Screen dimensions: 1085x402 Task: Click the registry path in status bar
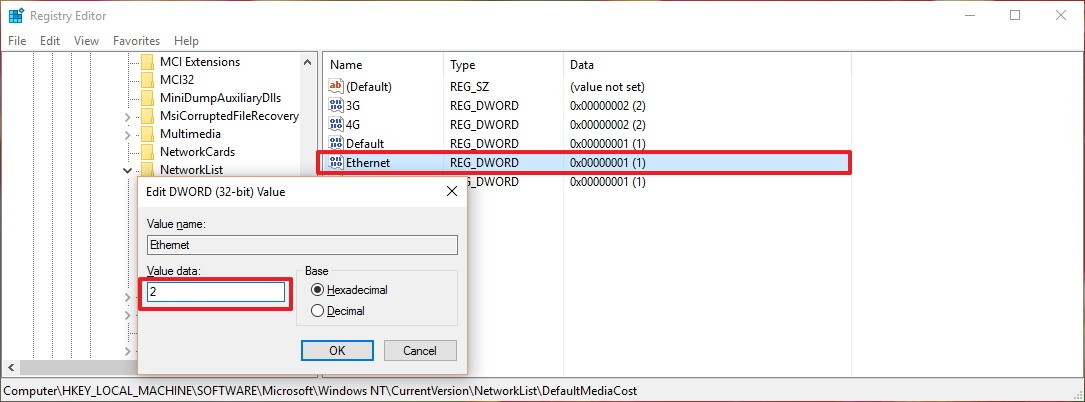tap(320, 391)
